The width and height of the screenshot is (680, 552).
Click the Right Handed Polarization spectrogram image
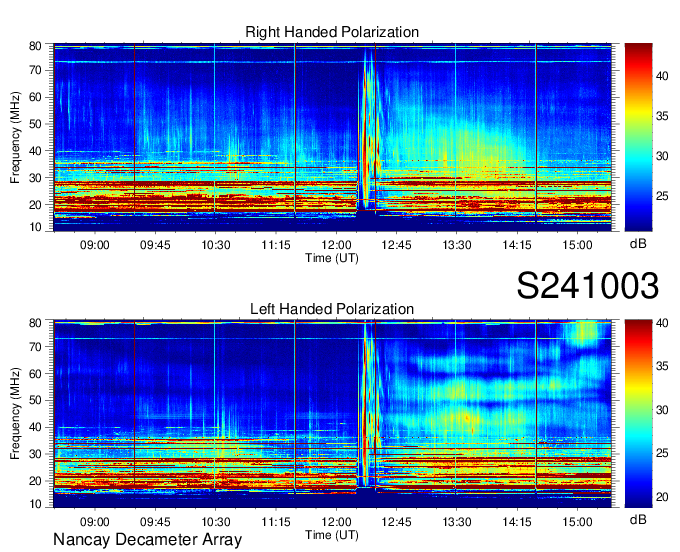[x=333, y=137]
